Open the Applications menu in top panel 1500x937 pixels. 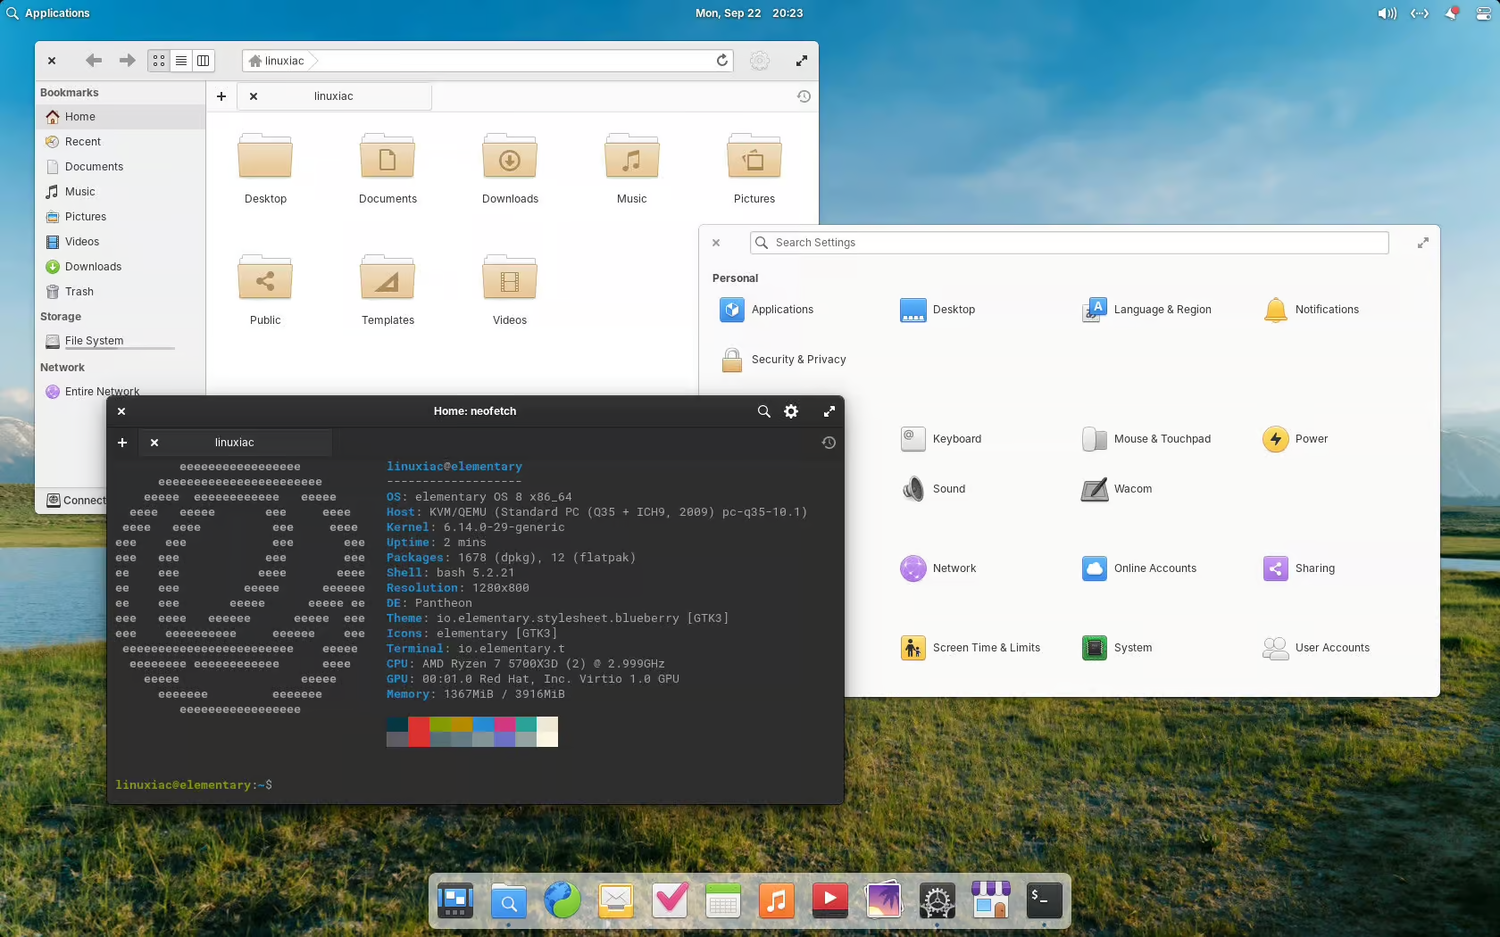[48, 13]
